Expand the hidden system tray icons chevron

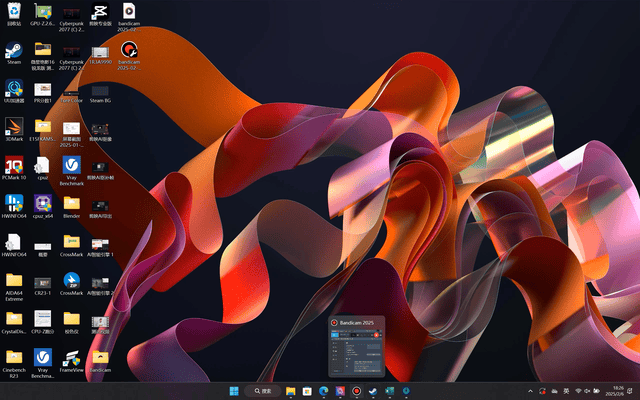530,391
